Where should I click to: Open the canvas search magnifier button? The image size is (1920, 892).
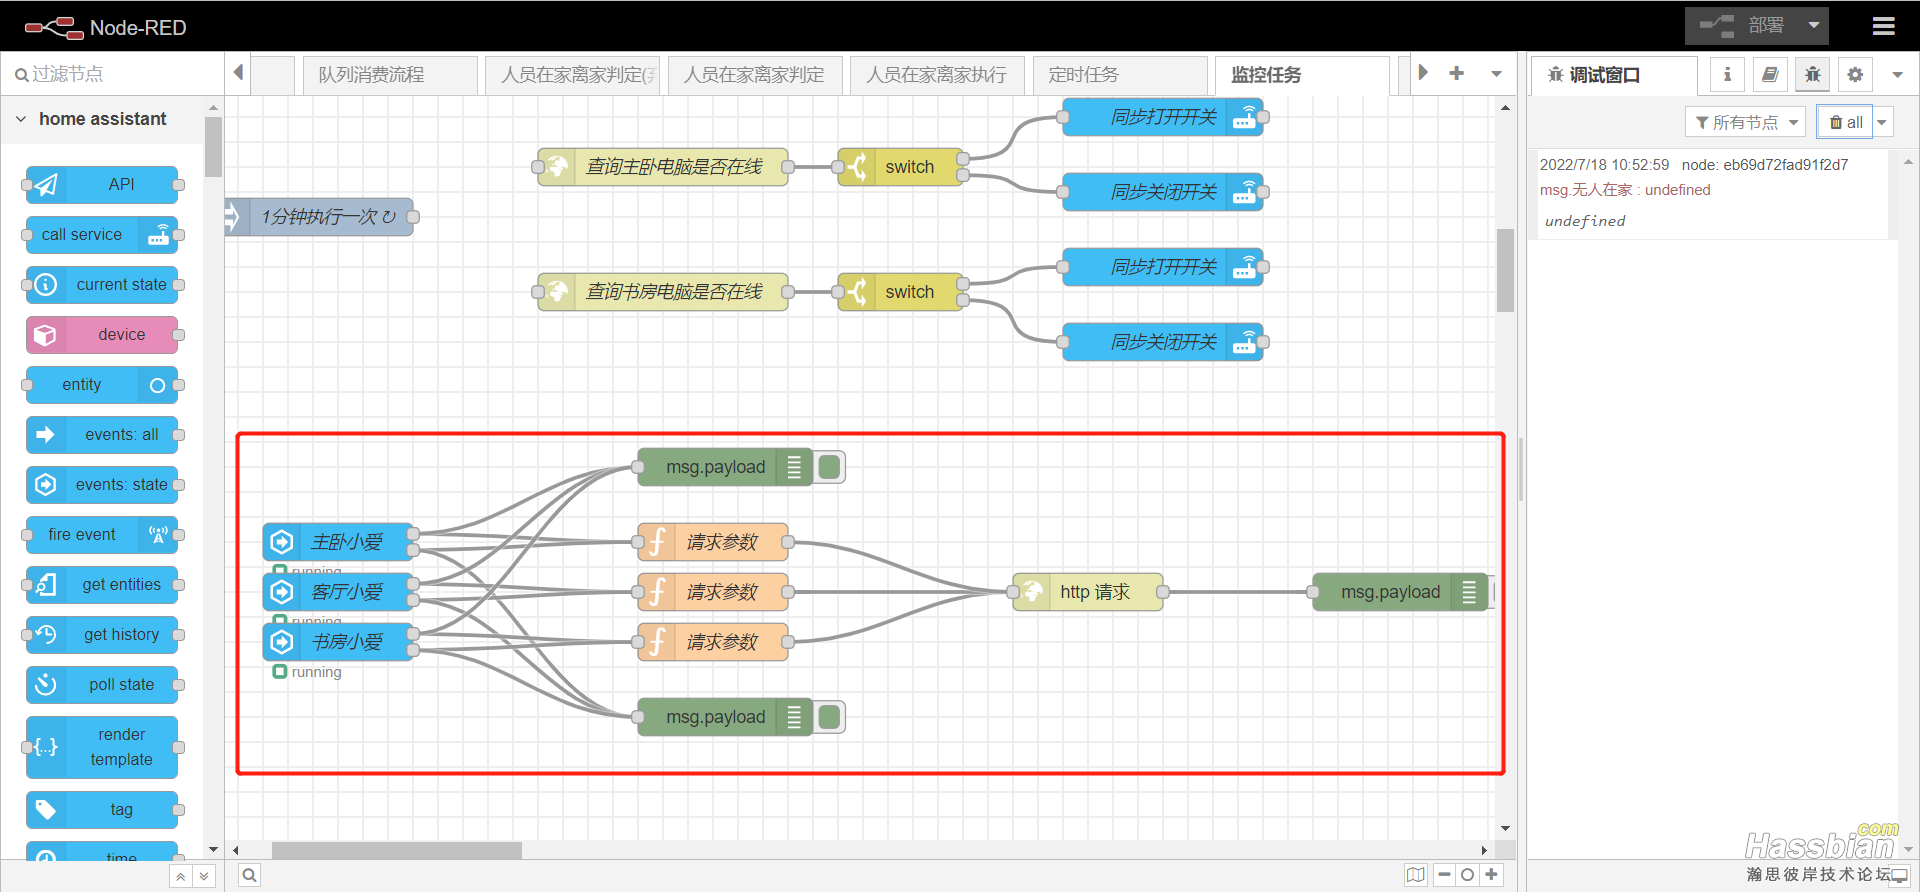[250, 875]
